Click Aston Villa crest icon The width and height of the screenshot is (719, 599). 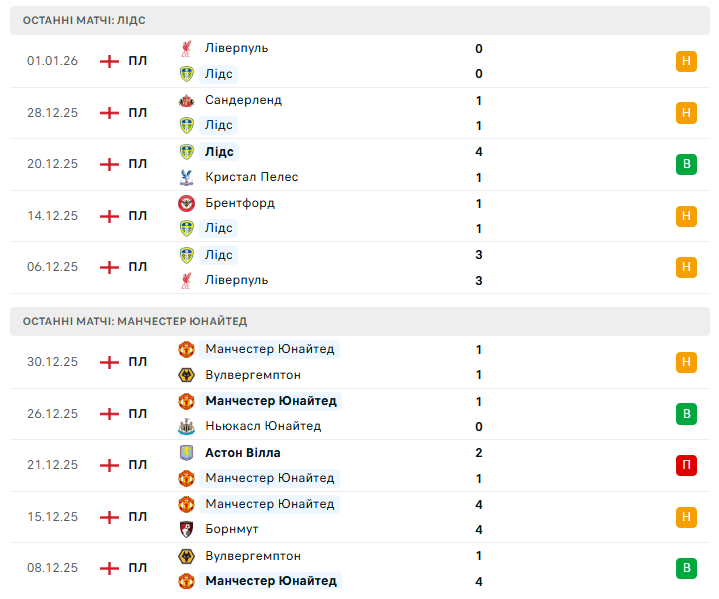tap(186, 453)
